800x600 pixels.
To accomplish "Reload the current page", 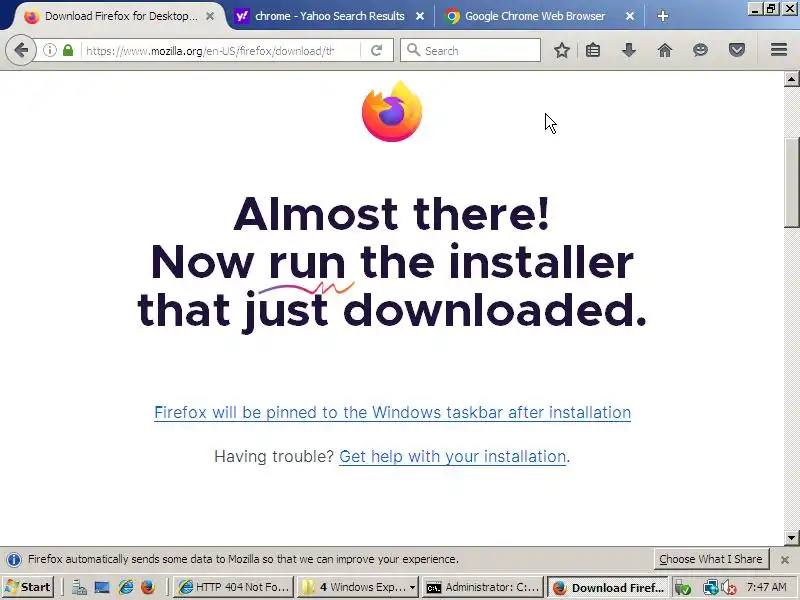I will [377, 50].
